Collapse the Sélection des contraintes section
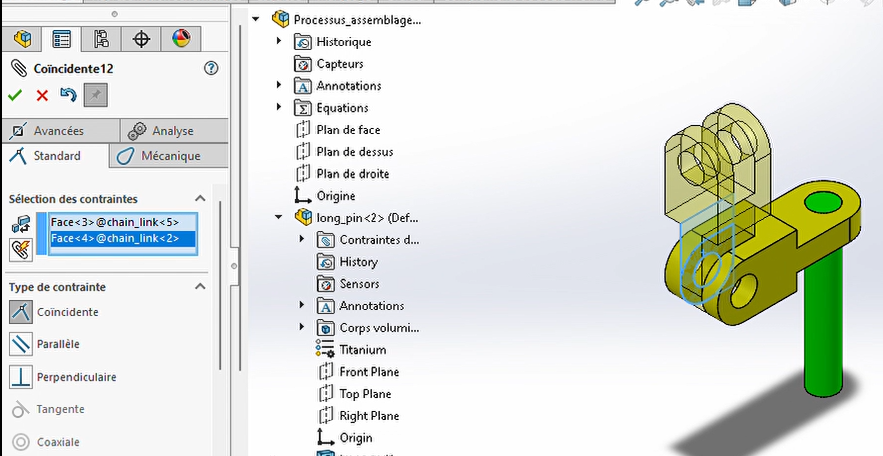 coord(200,199)
